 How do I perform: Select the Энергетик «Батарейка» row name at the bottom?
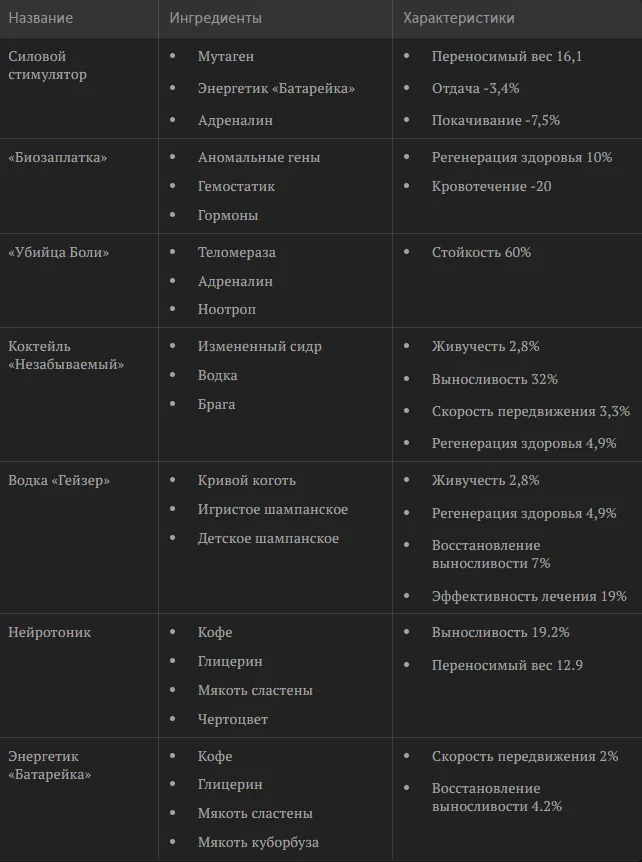[x=49, y=765]
